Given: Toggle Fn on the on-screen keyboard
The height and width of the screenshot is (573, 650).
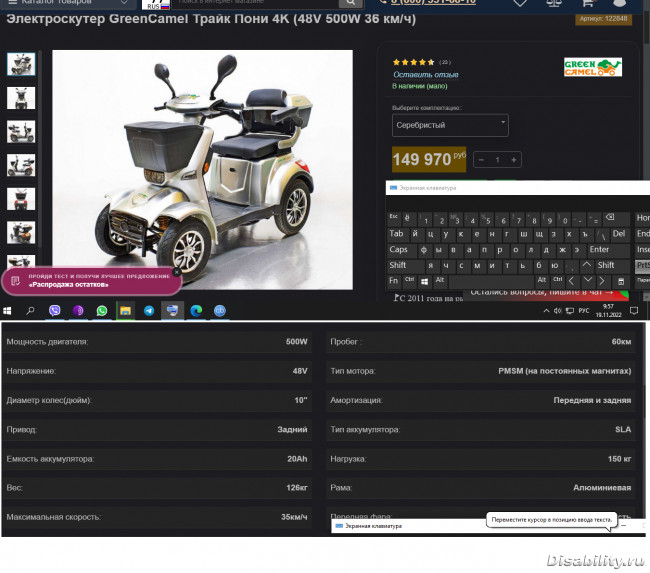Looking at the screenshot, I should pos(393,281).
